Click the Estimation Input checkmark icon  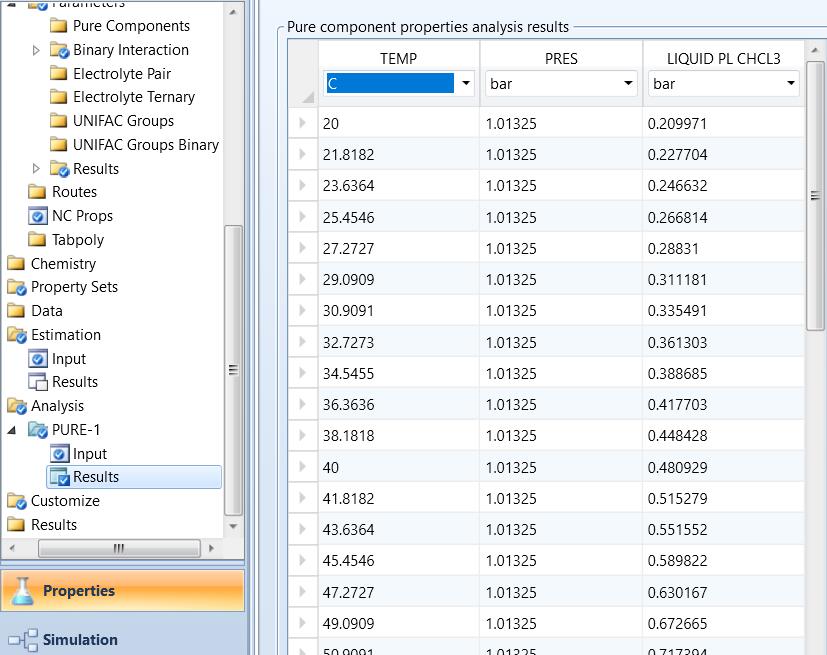pyautogui.click(x=38, y=359)
